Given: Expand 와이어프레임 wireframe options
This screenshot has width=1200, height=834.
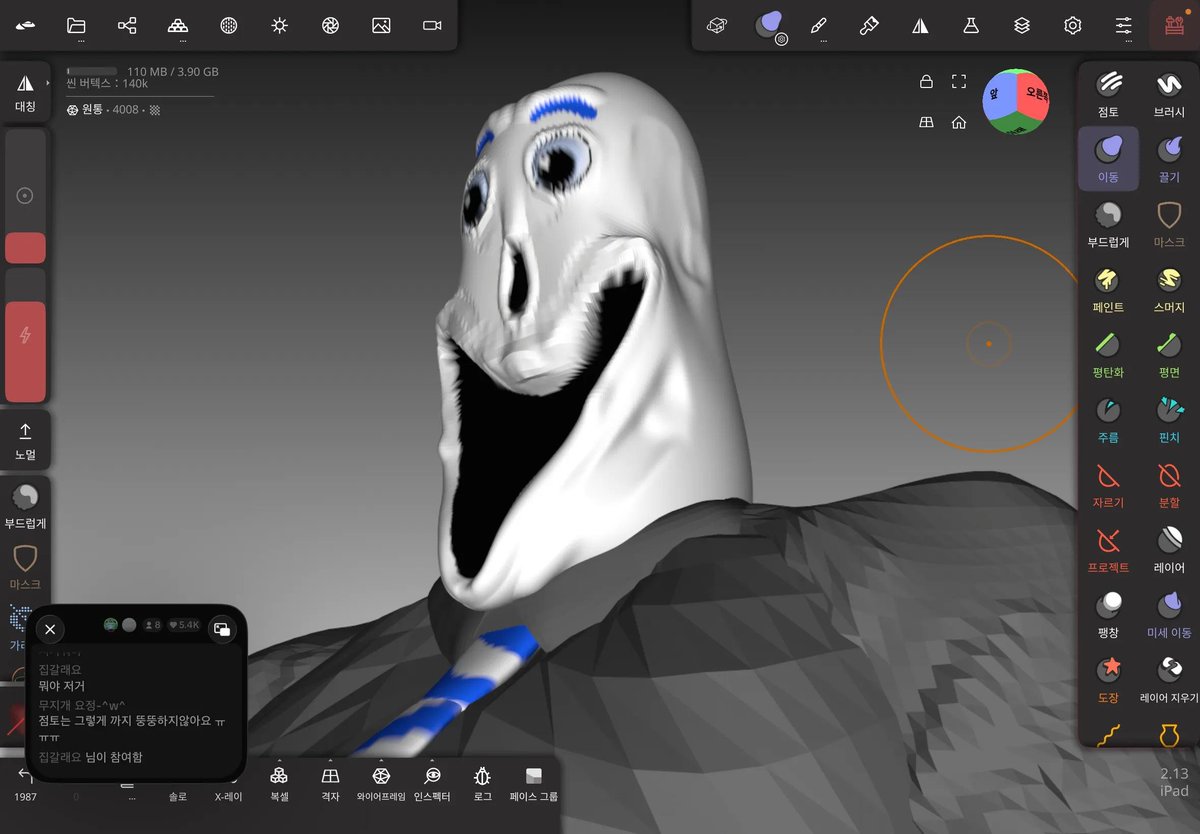Looking at the screenshot, I should (x=381, y=785).
